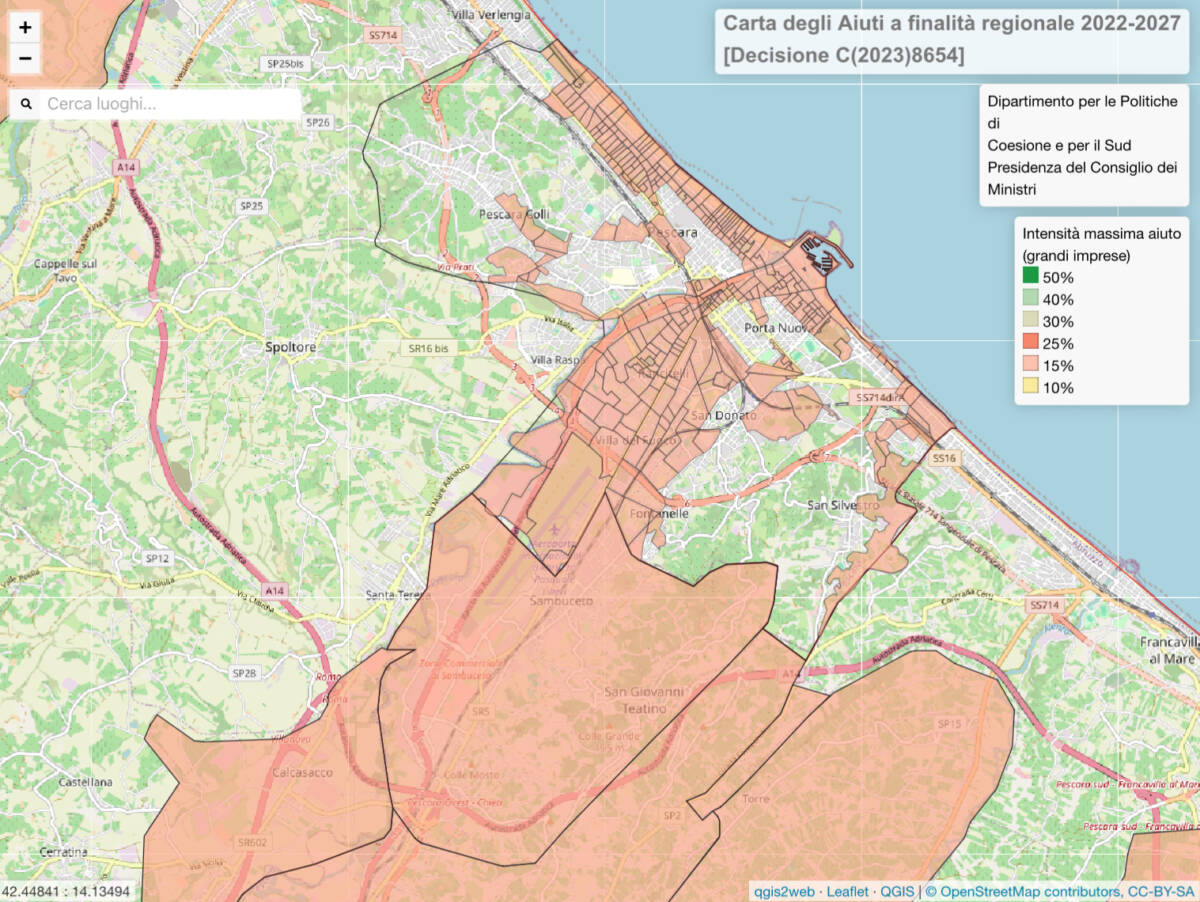Click the map title 'Carta degli Aiuti a finalità regionale'
The height and width of the screenshot is (902, 1200).
(952, 23)
